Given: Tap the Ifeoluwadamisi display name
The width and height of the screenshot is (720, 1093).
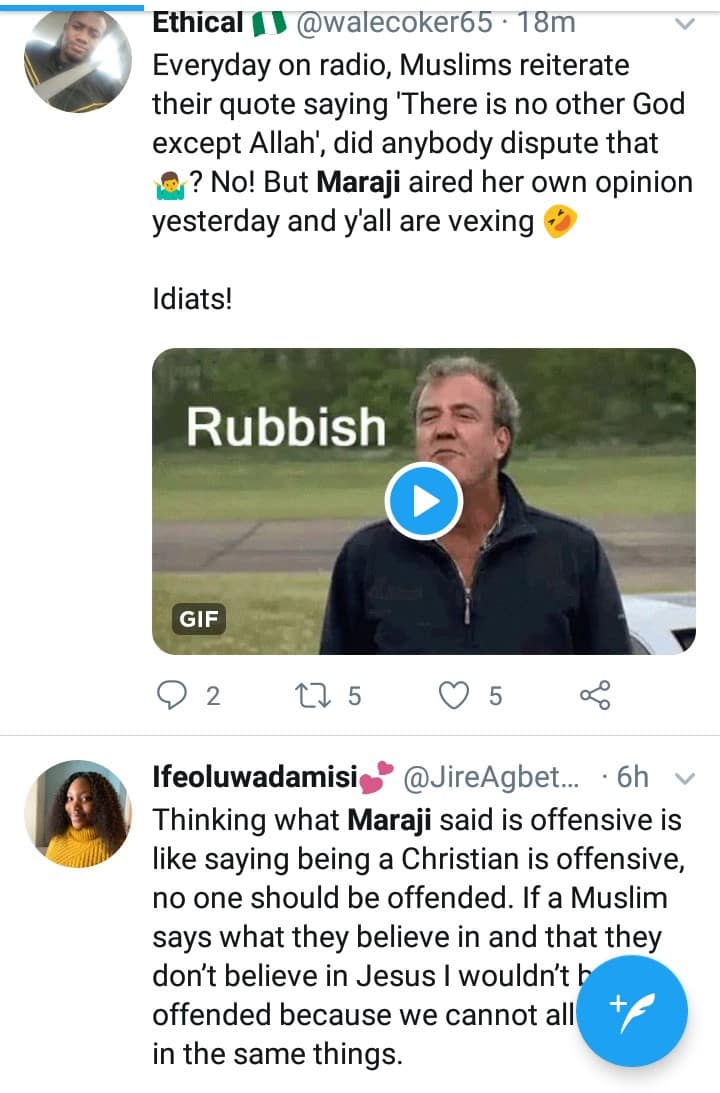Looking at the screenshot, I should (x=258, y=777).
